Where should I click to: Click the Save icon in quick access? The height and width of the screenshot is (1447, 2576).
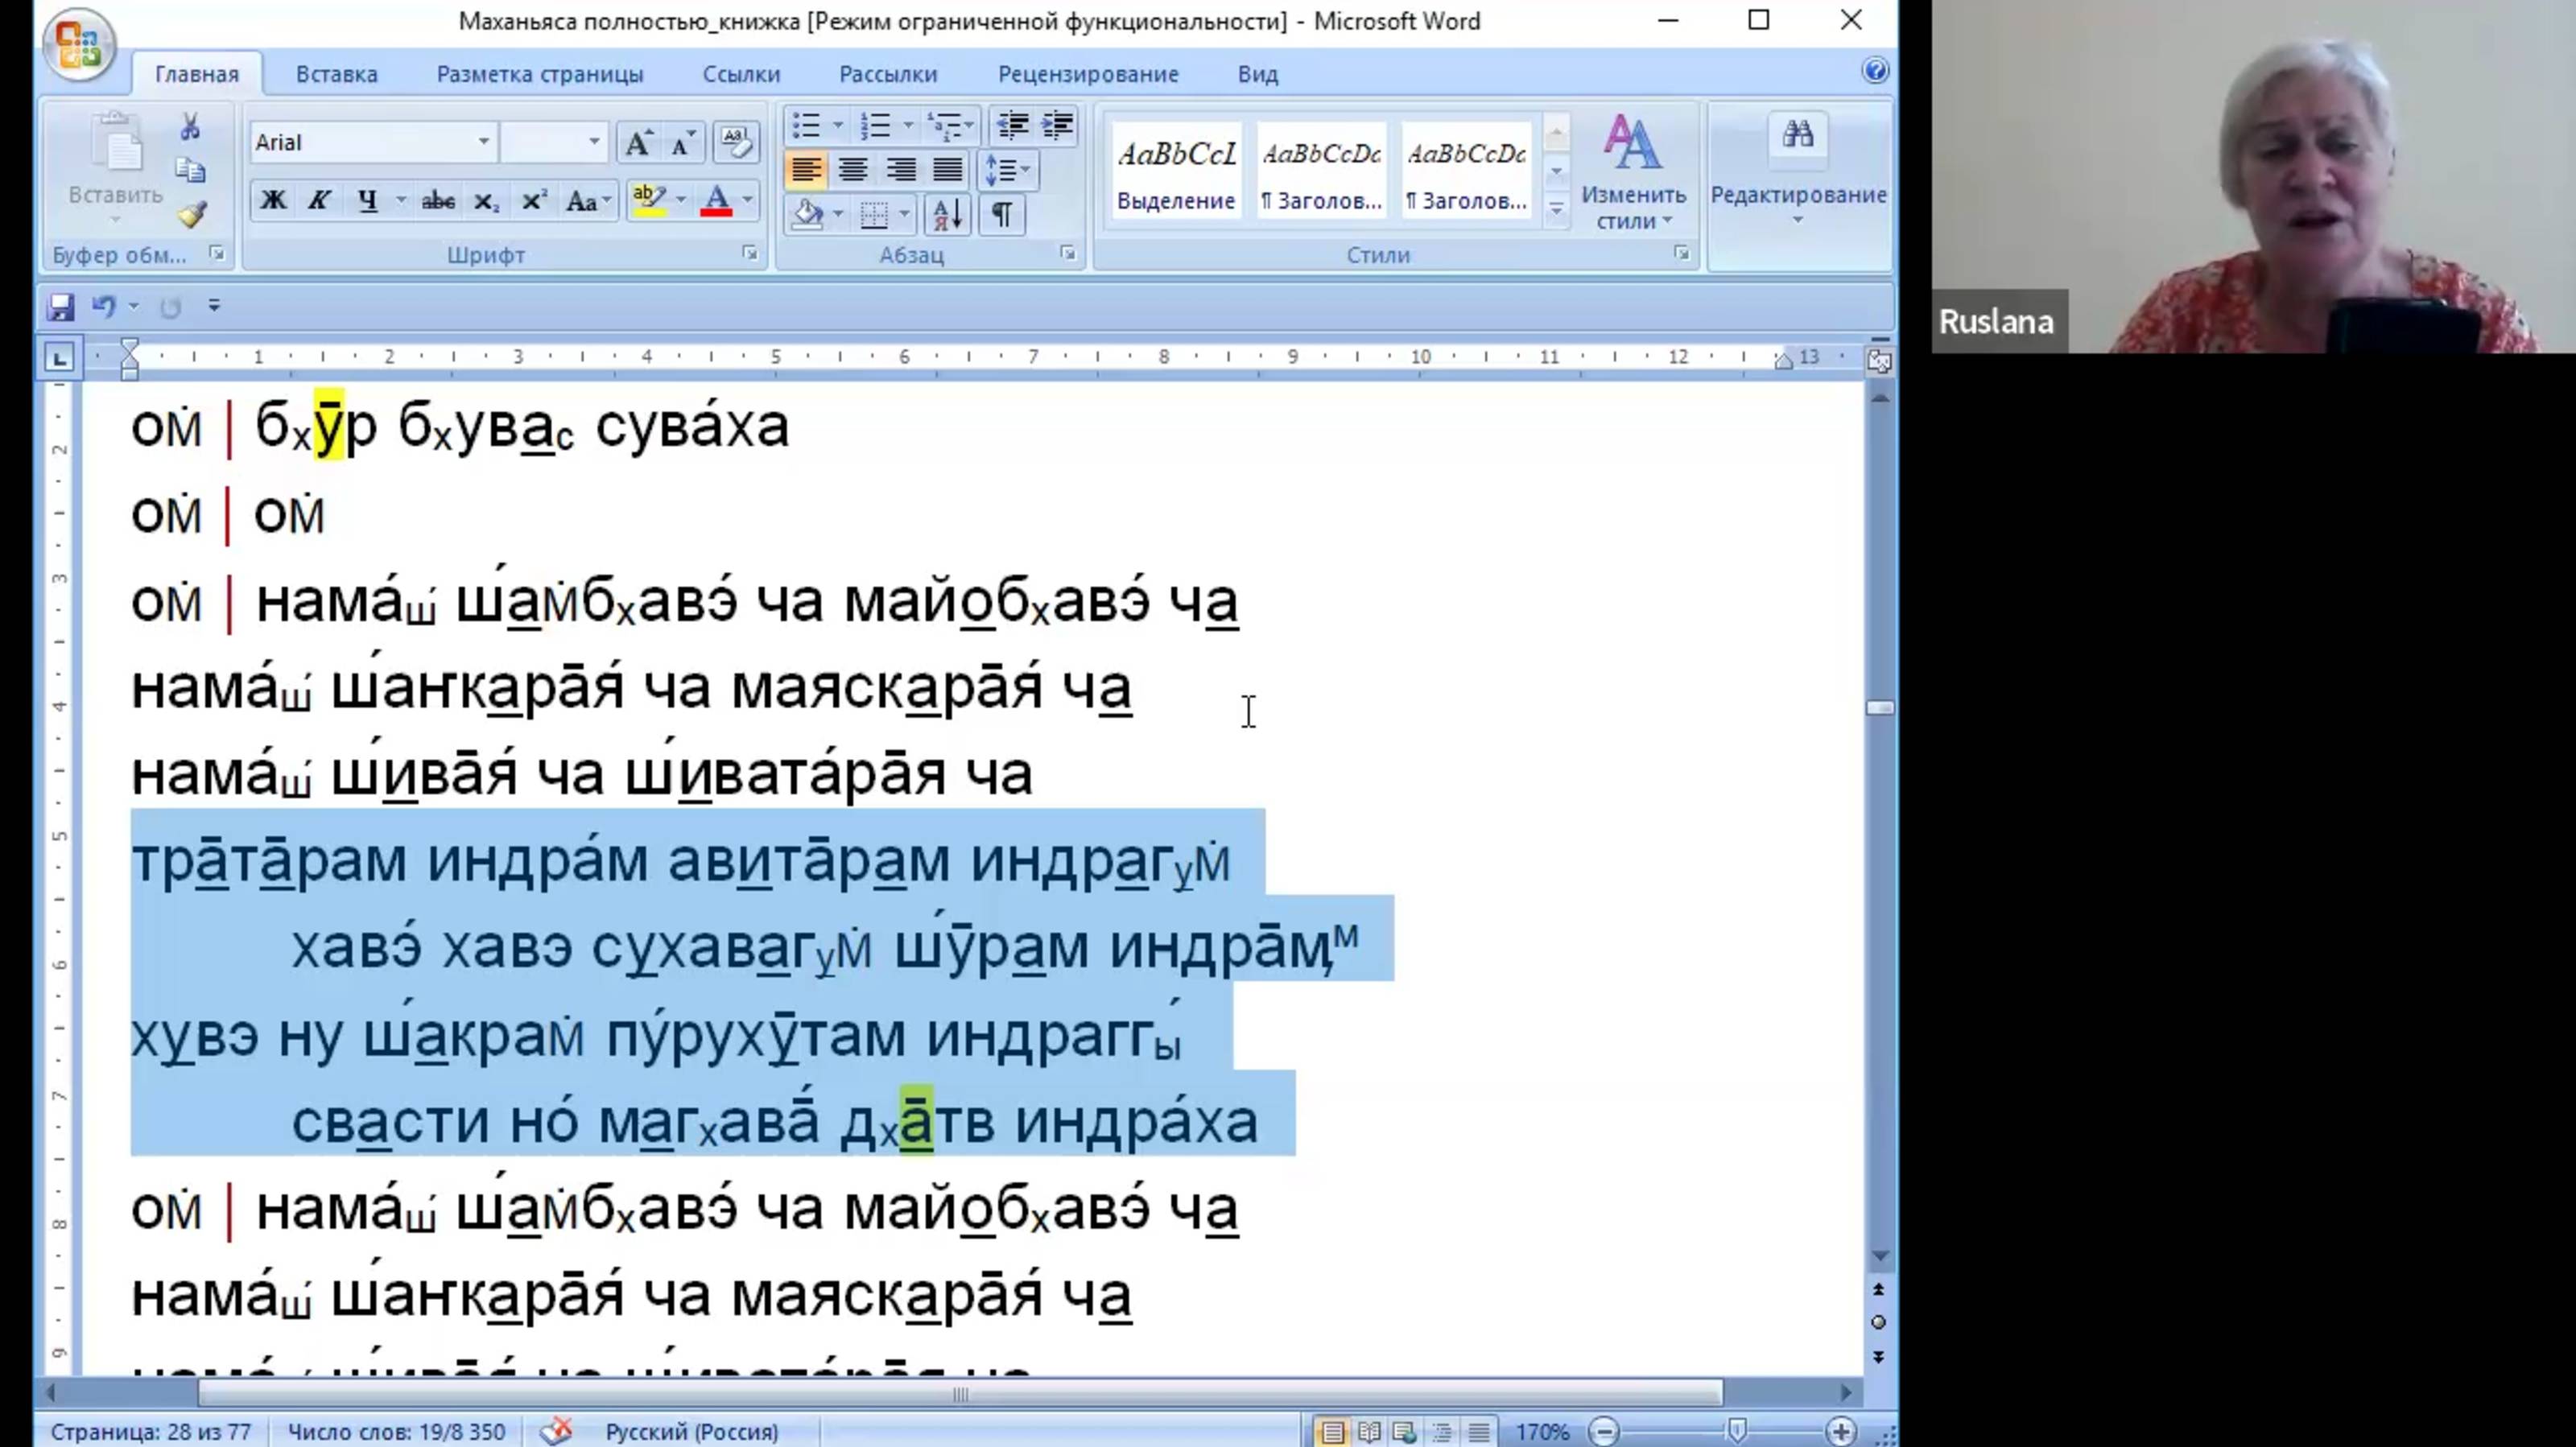60,307
